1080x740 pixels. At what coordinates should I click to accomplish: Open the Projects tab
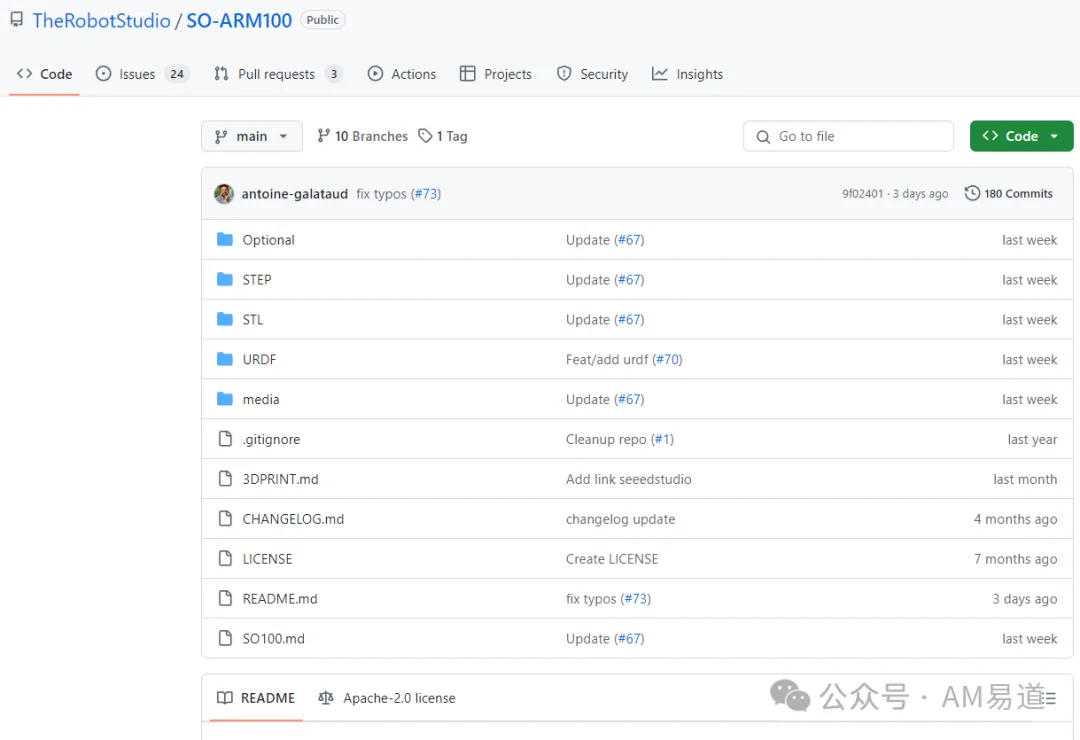(496, 74)
